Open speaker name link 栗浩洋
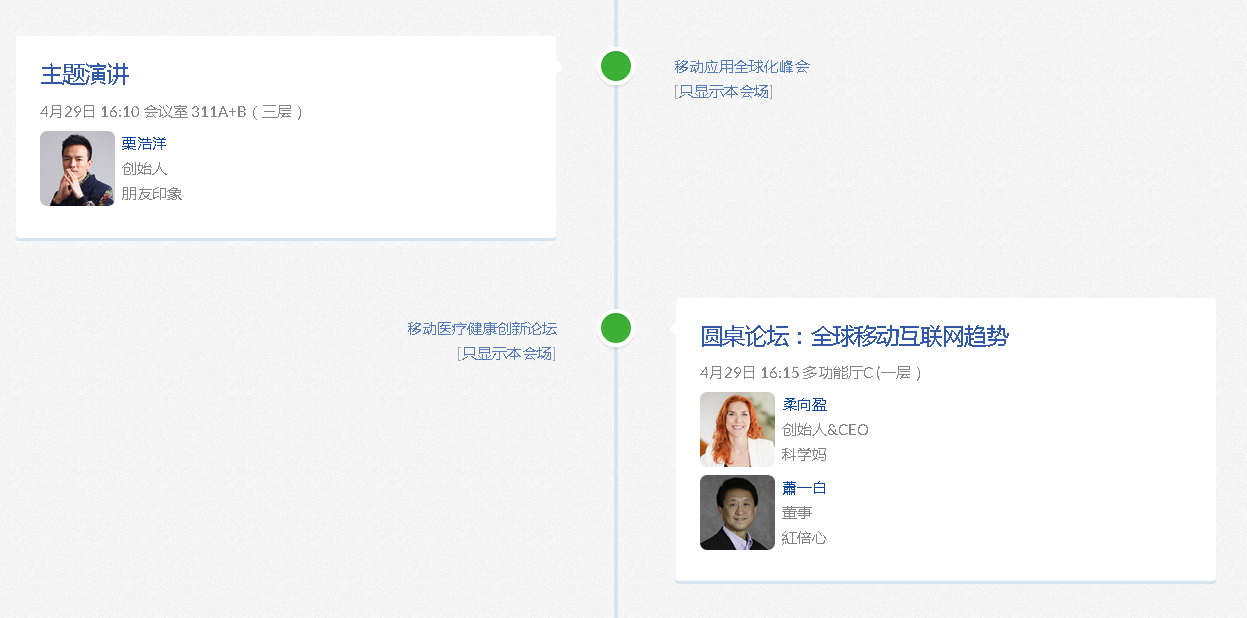The height and width of the screenshot is (618, 1247). [144, 144]
